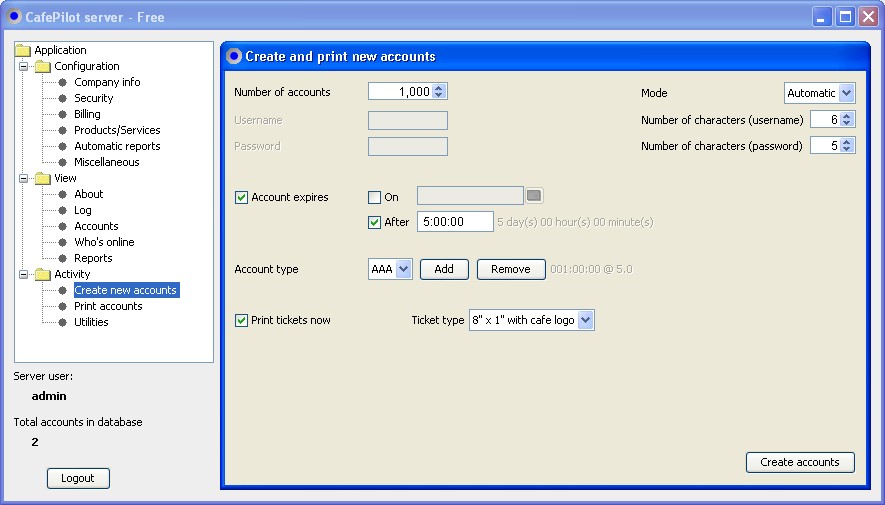885x505 pixels.
Task: Click the View folder icon
Action: (x=43, y=178)
